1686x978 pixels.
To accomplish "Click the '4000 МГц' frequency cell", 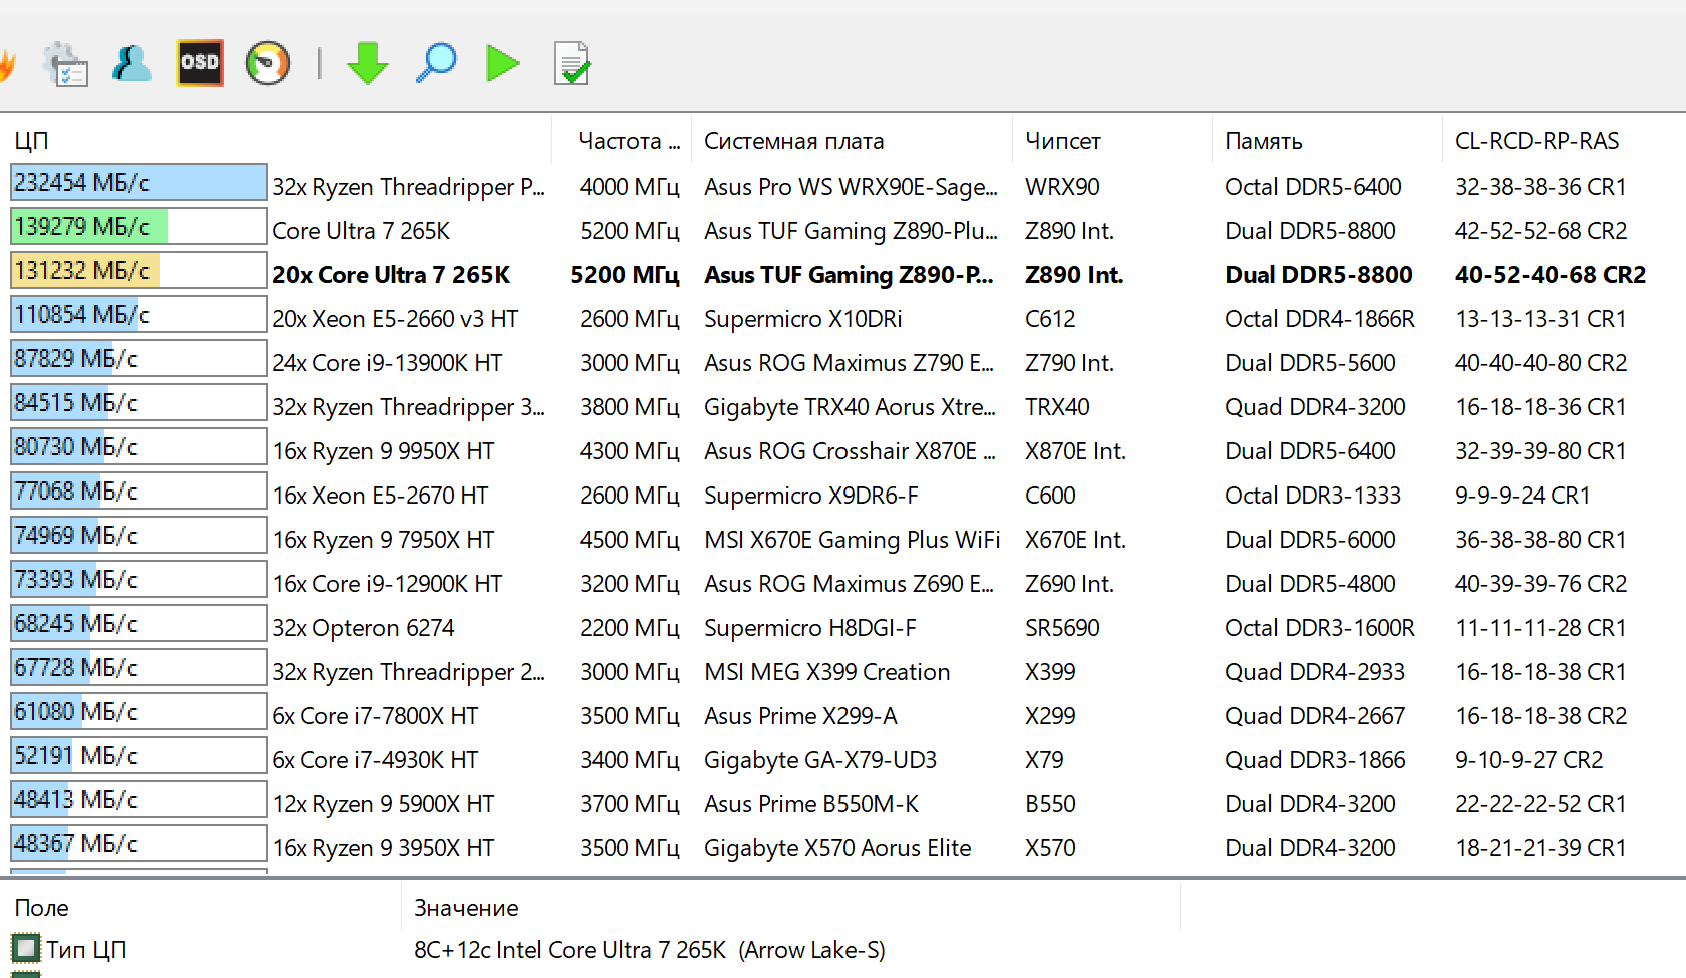I will (629, 187).
